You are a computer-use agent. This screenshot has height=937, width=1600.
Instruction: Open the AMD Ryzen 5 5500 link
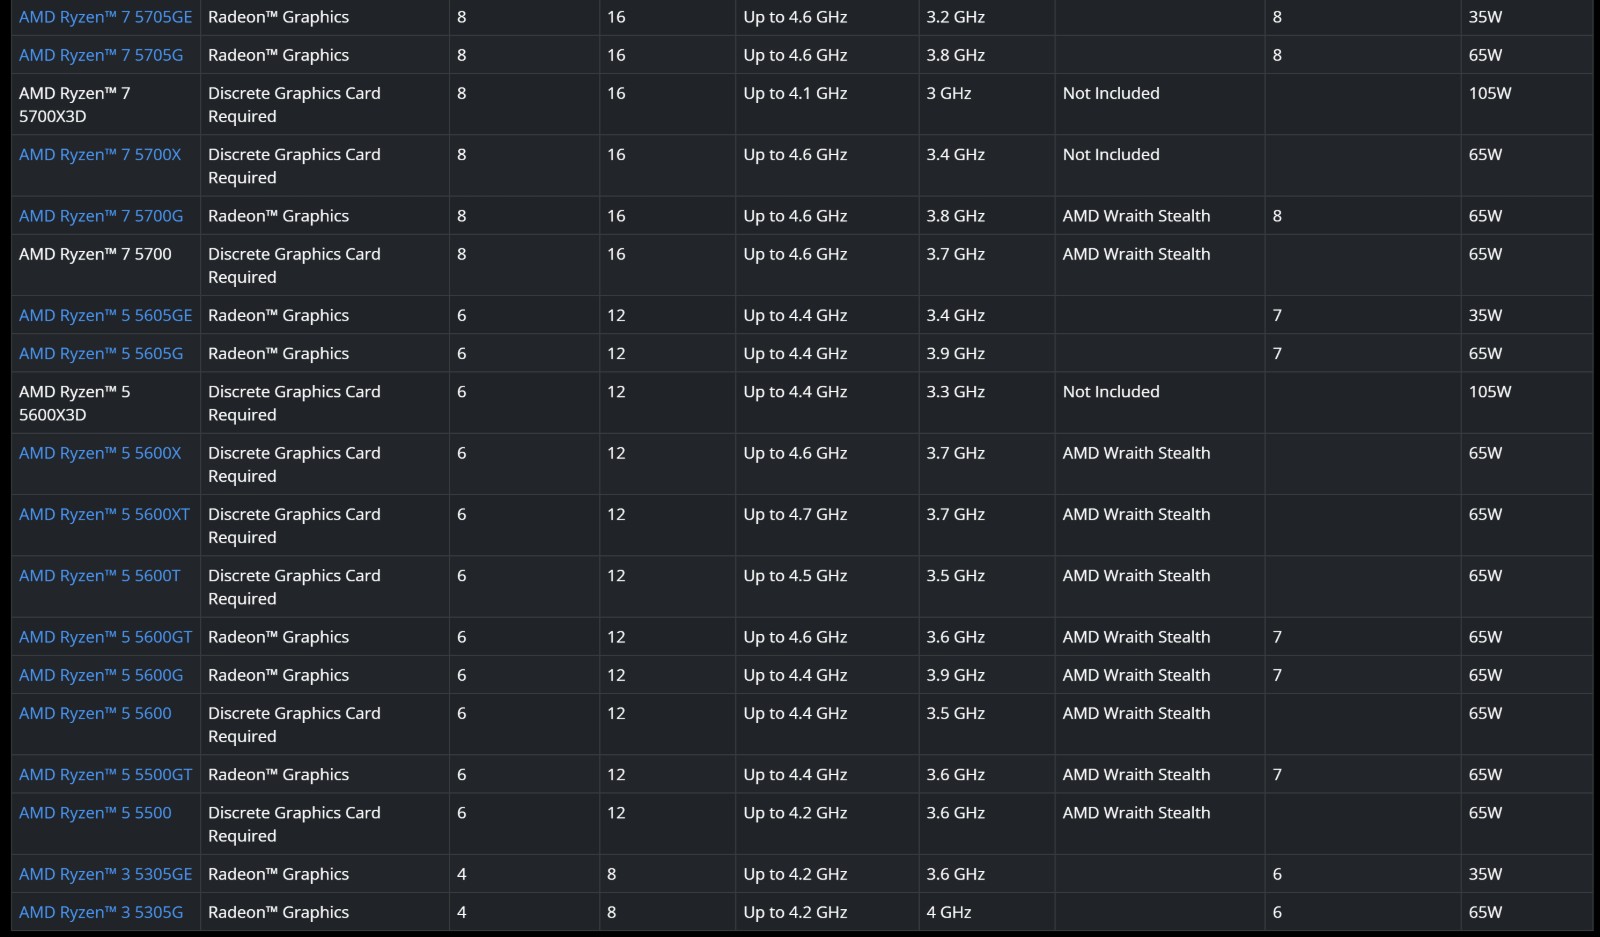(95, 813)
